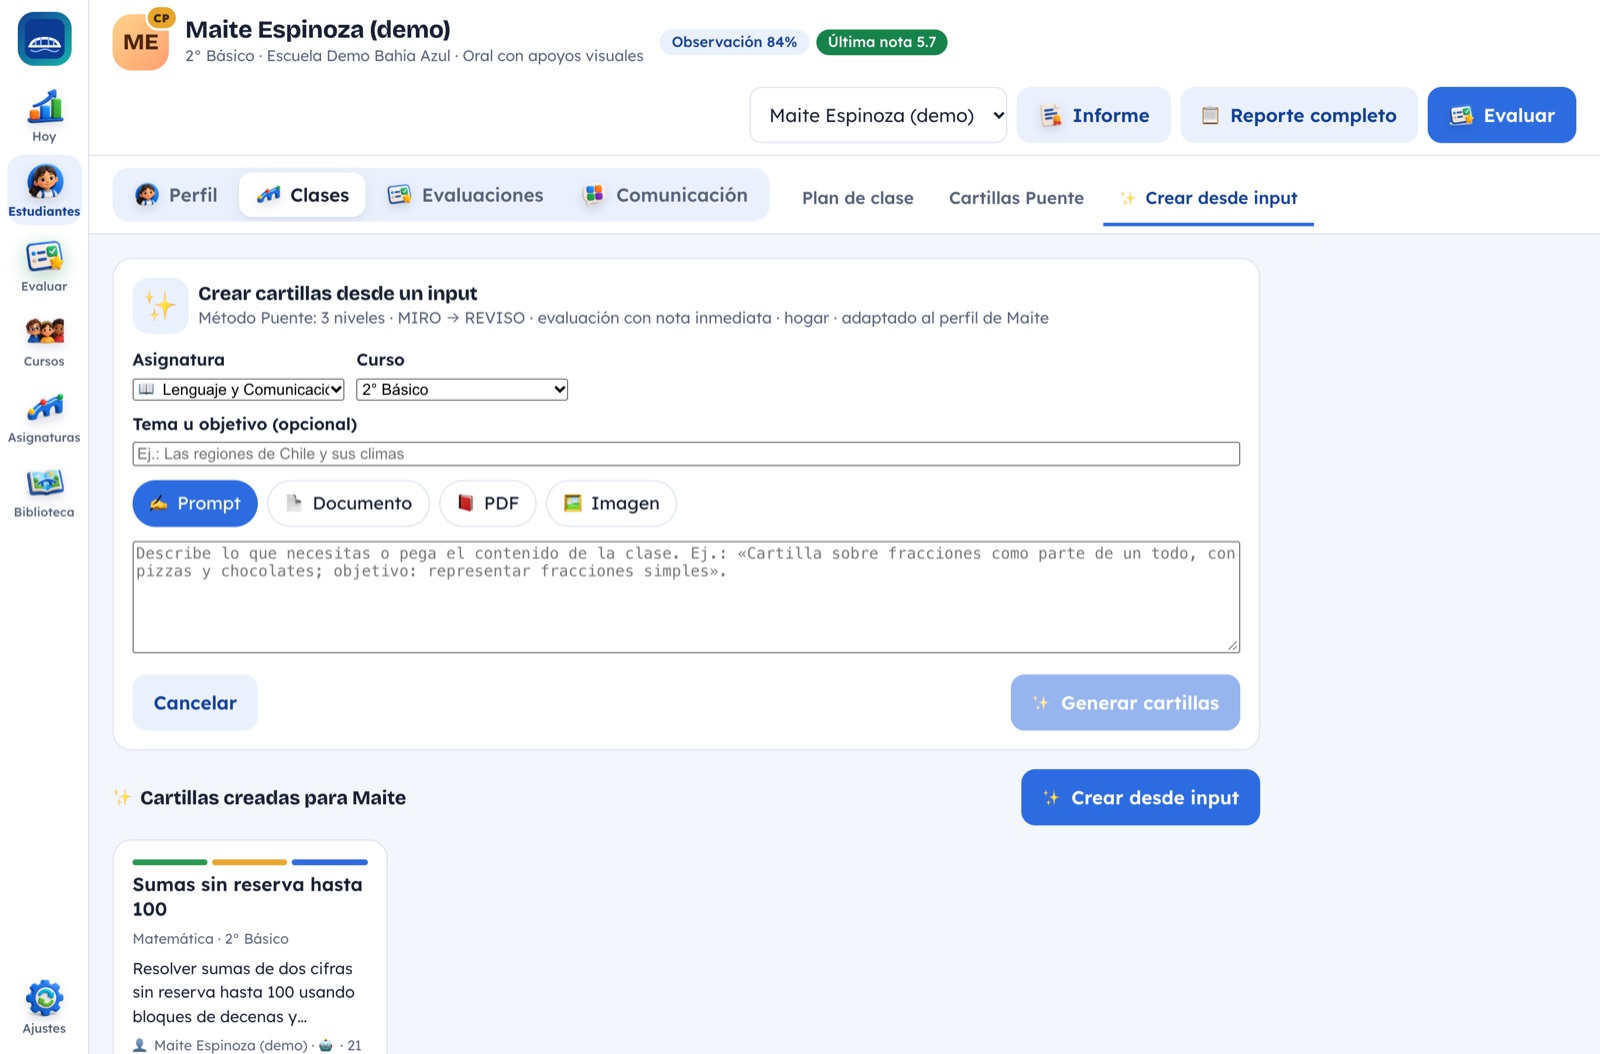Open Evaluar from the left sidebar

[44, 266]
